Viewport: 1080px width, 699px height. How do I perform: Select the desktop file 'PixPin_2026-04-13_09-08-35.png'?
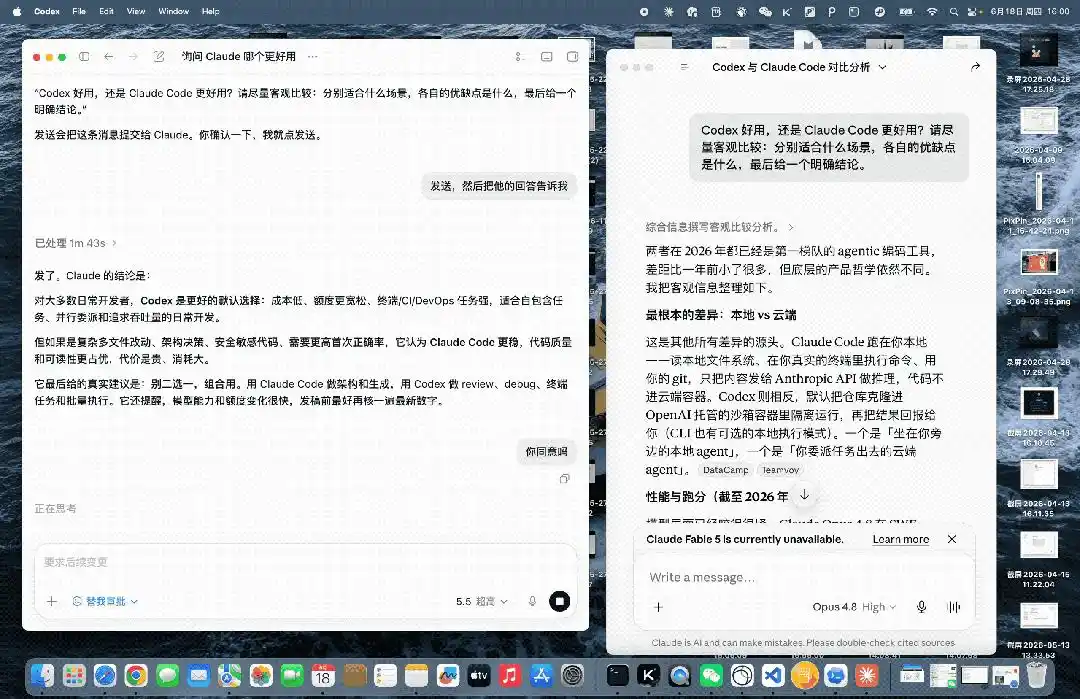(x=1038, y=278)
